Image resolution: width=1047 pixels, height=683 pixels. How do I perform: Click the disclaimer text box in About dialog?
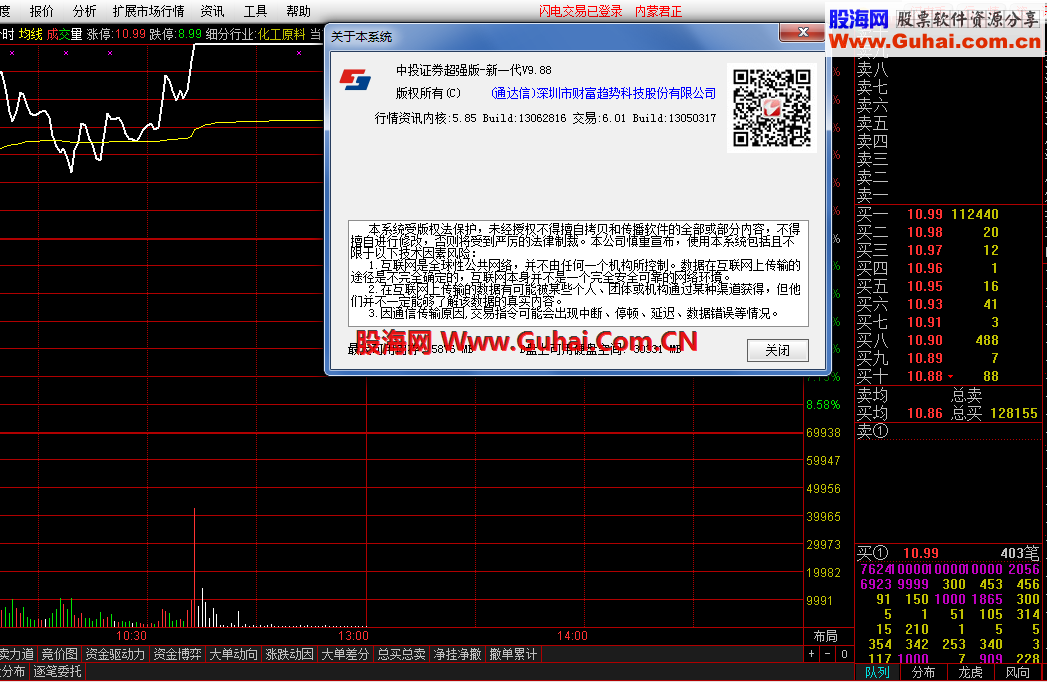coord(578,273)
